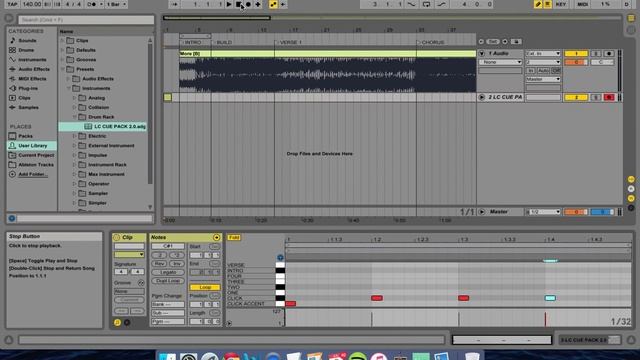Select Audio Effects category in browser
This screenshot has width=640, height=360.
pyautogui.click(x=34, y=69)
